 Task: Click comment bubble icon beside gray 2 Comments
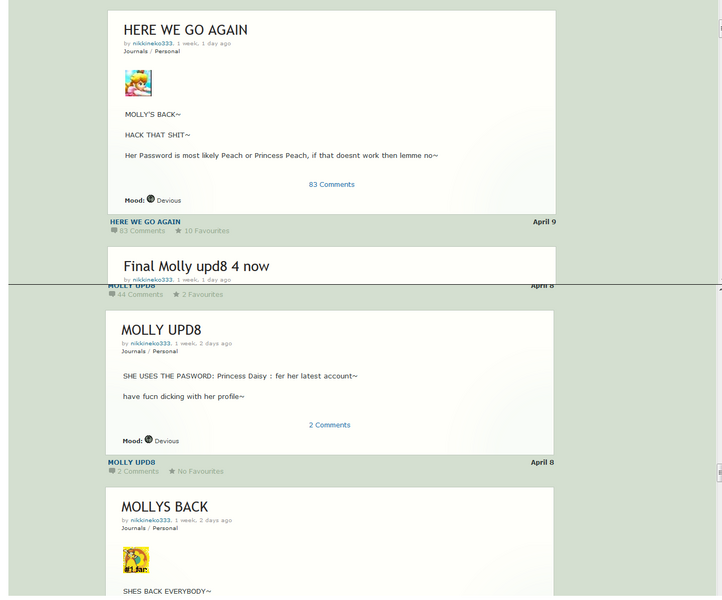(x=112, y=471)
